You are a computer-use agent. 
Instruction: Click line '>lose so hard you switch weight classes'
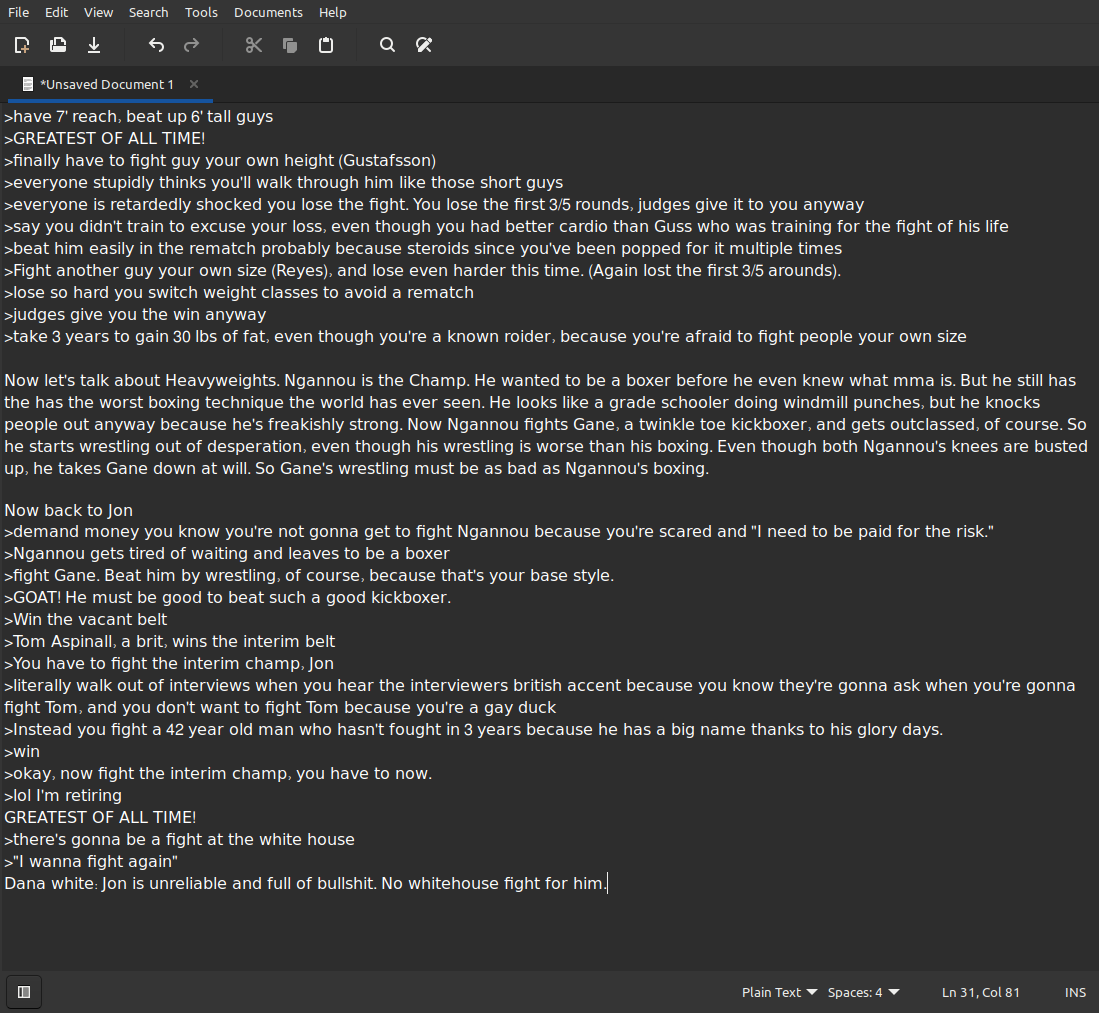239,292
